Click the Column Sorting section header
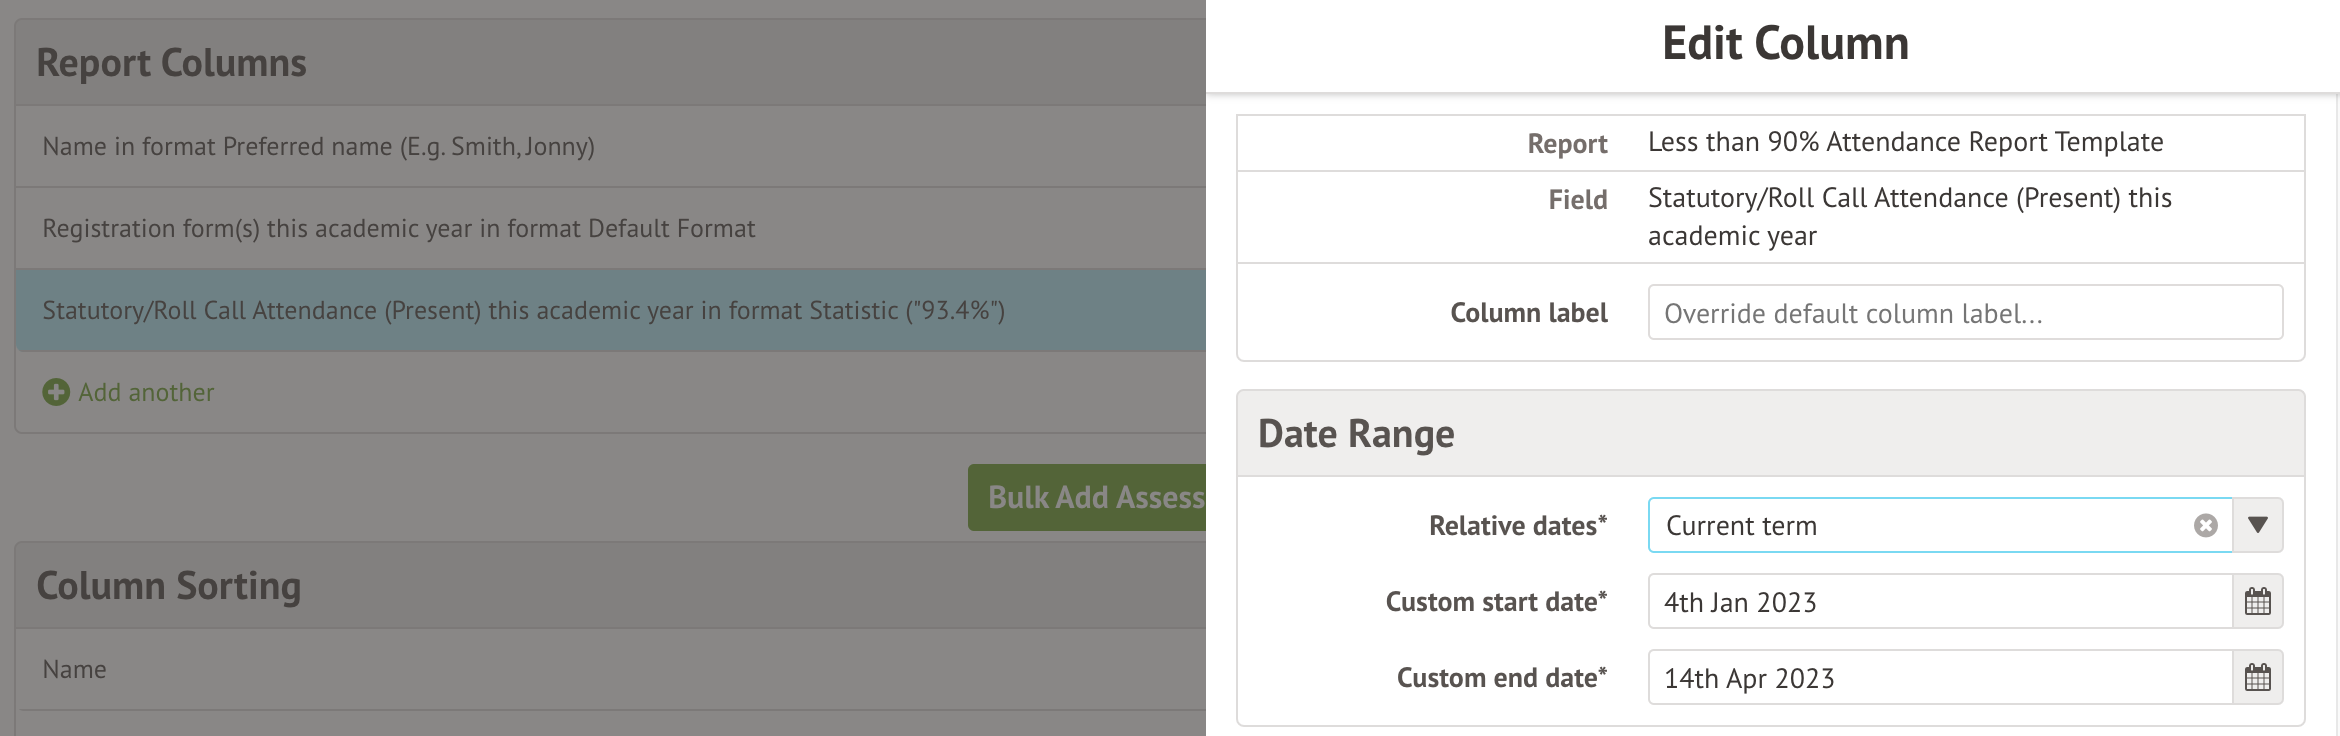This screenshot has width=2340, height=736. tap(168, 586)
